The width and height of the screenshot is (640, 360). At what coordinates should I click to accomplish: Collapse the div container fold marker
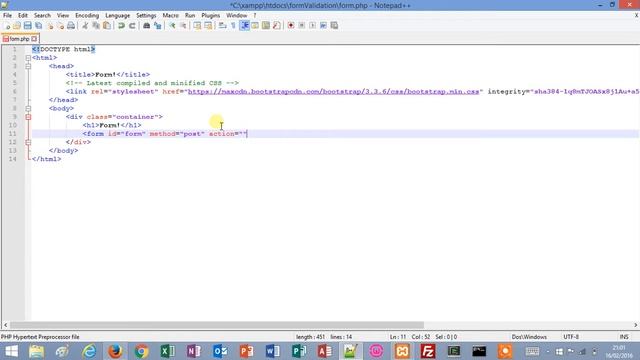[28, 117]
